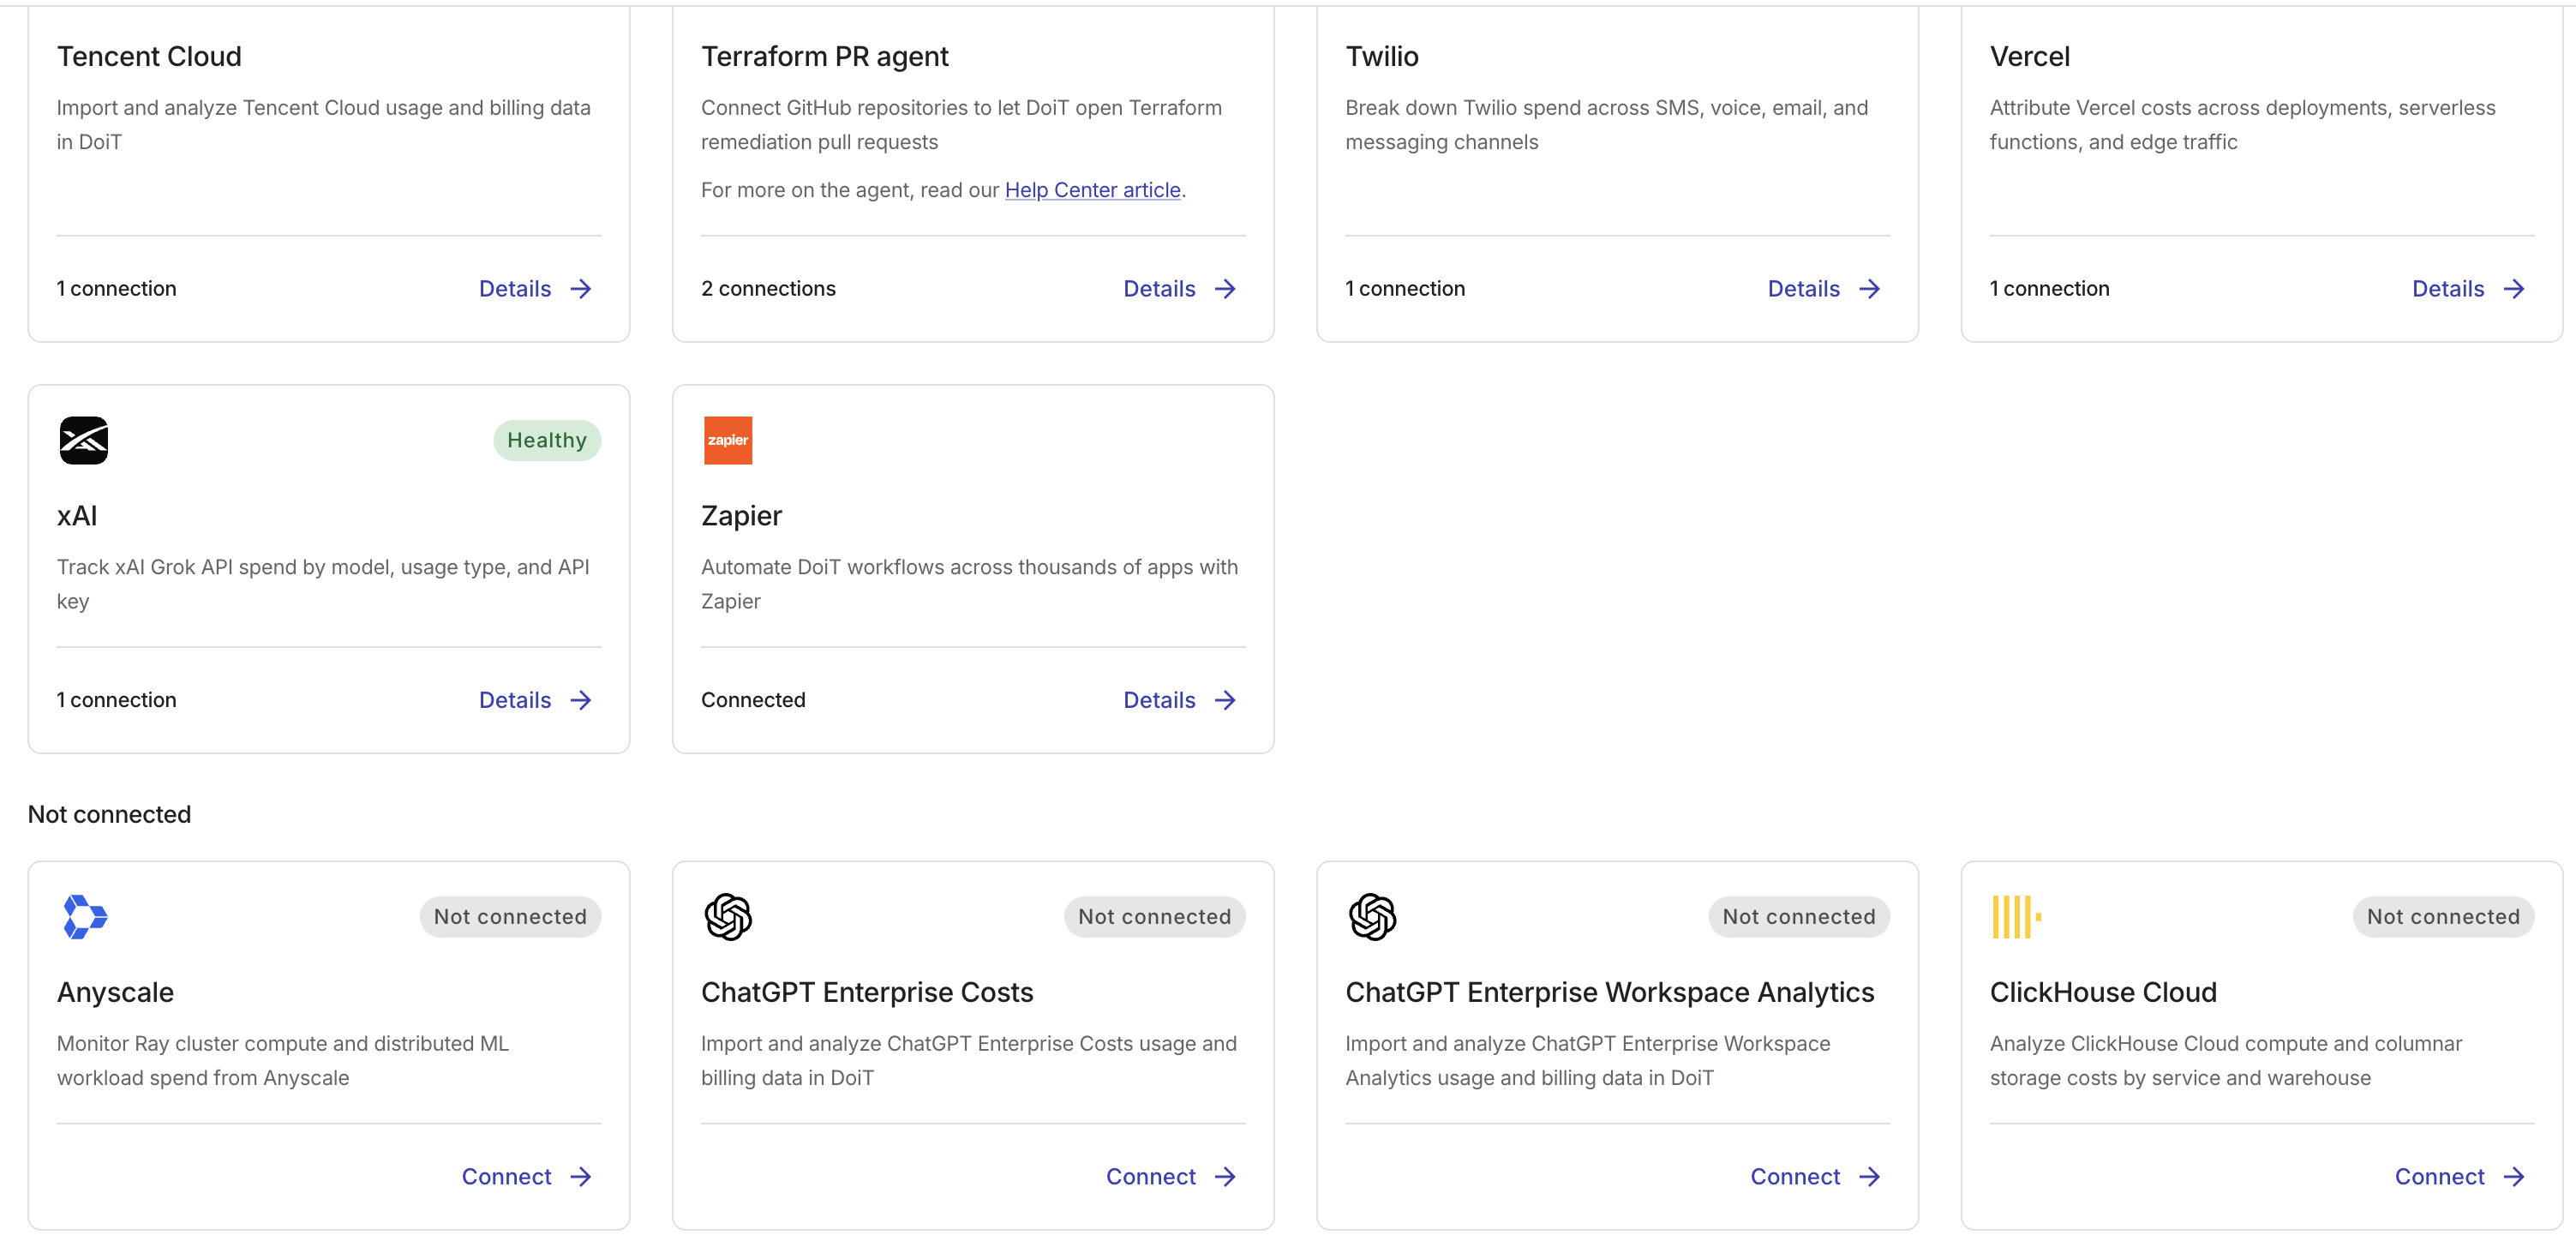Click the "Not connected" section heading
This screenshot has width=2576, height=1241.
[x=109, y=814]
